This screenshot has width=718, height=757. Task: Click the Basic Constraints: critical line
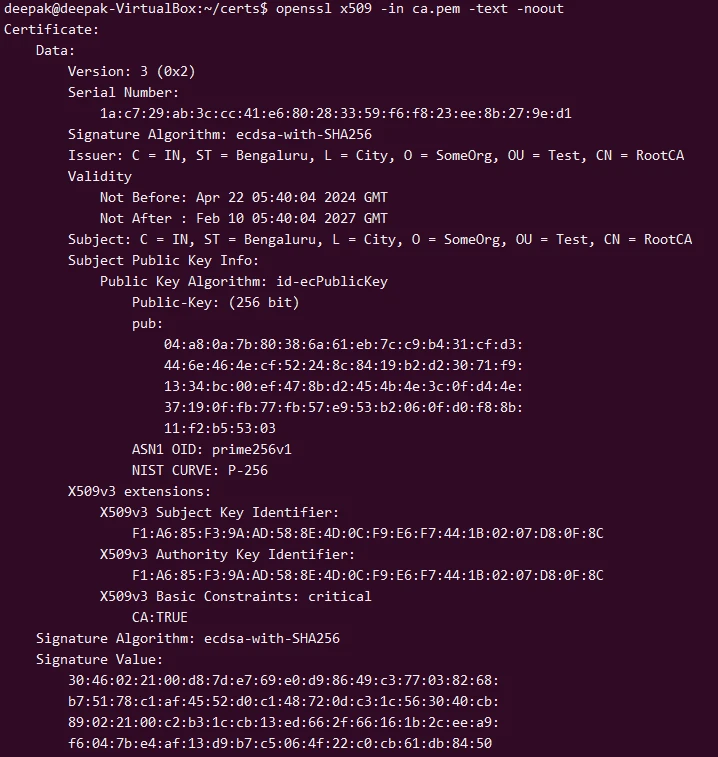coord(235,596)
